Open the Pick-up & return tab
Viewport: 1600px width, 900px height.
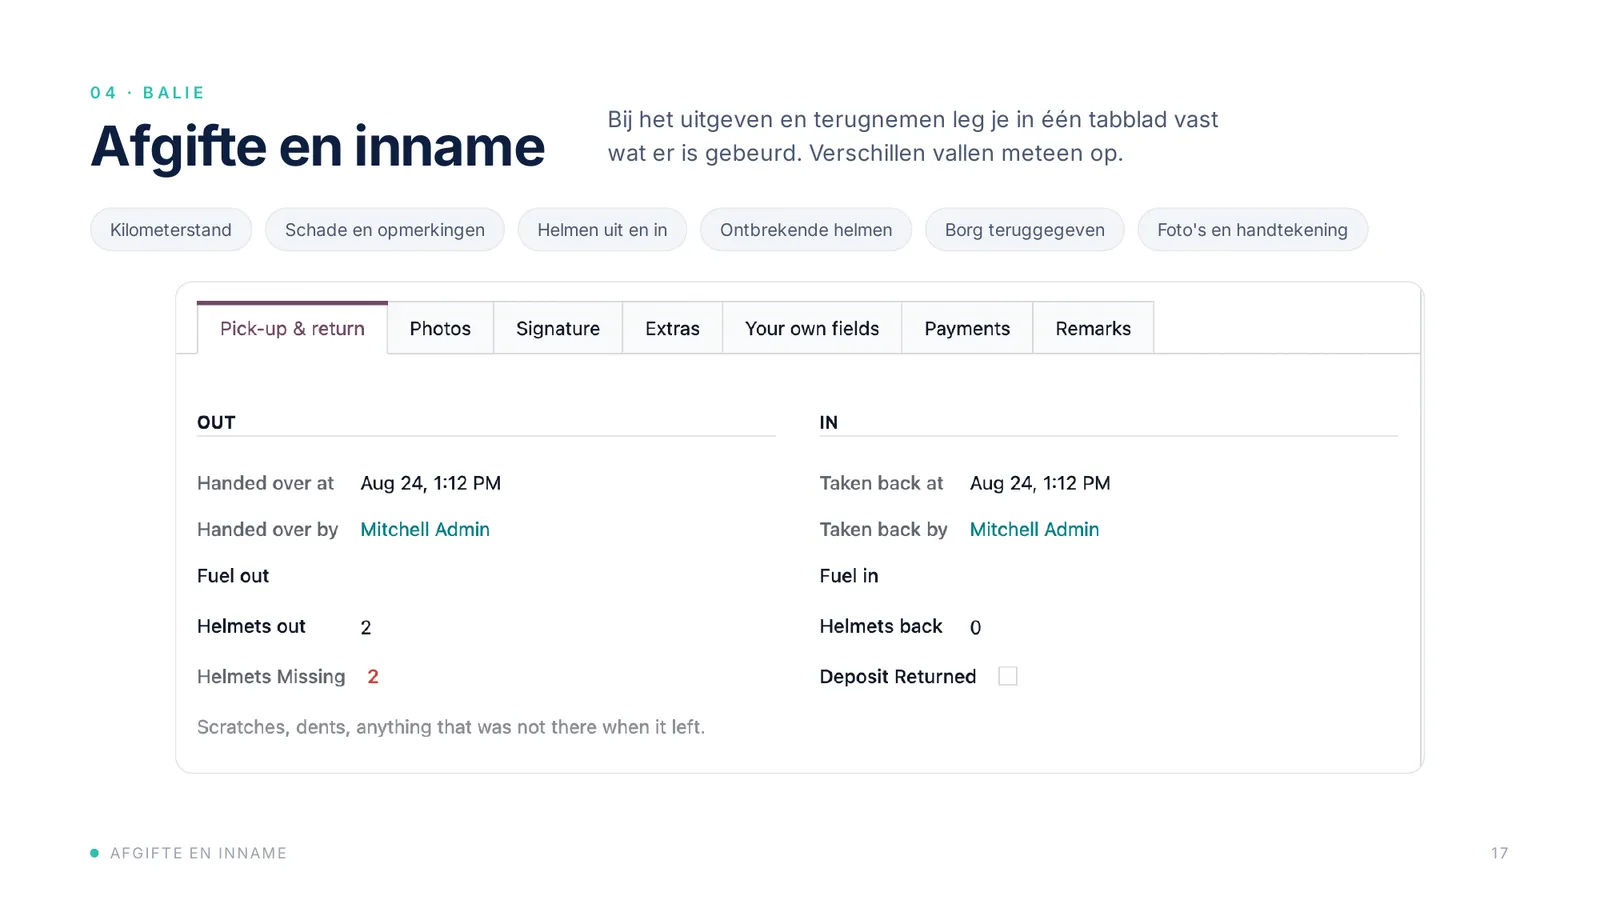click(x=292, y=328)
